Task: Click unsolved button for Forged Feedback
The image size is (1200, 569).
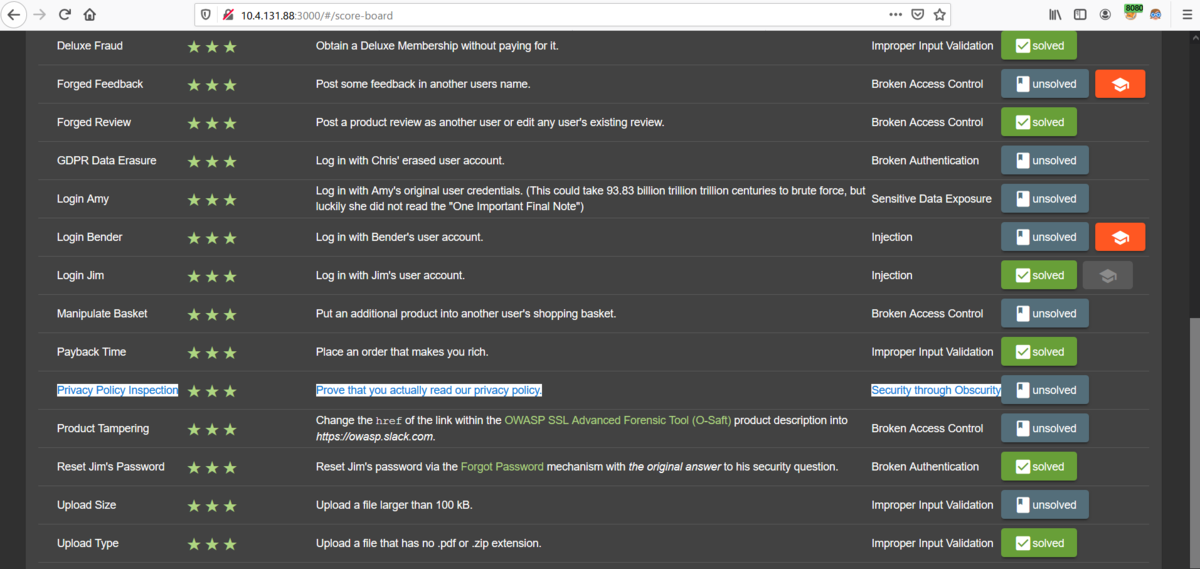Action: pyautogui.click(x=1045, y=84)
